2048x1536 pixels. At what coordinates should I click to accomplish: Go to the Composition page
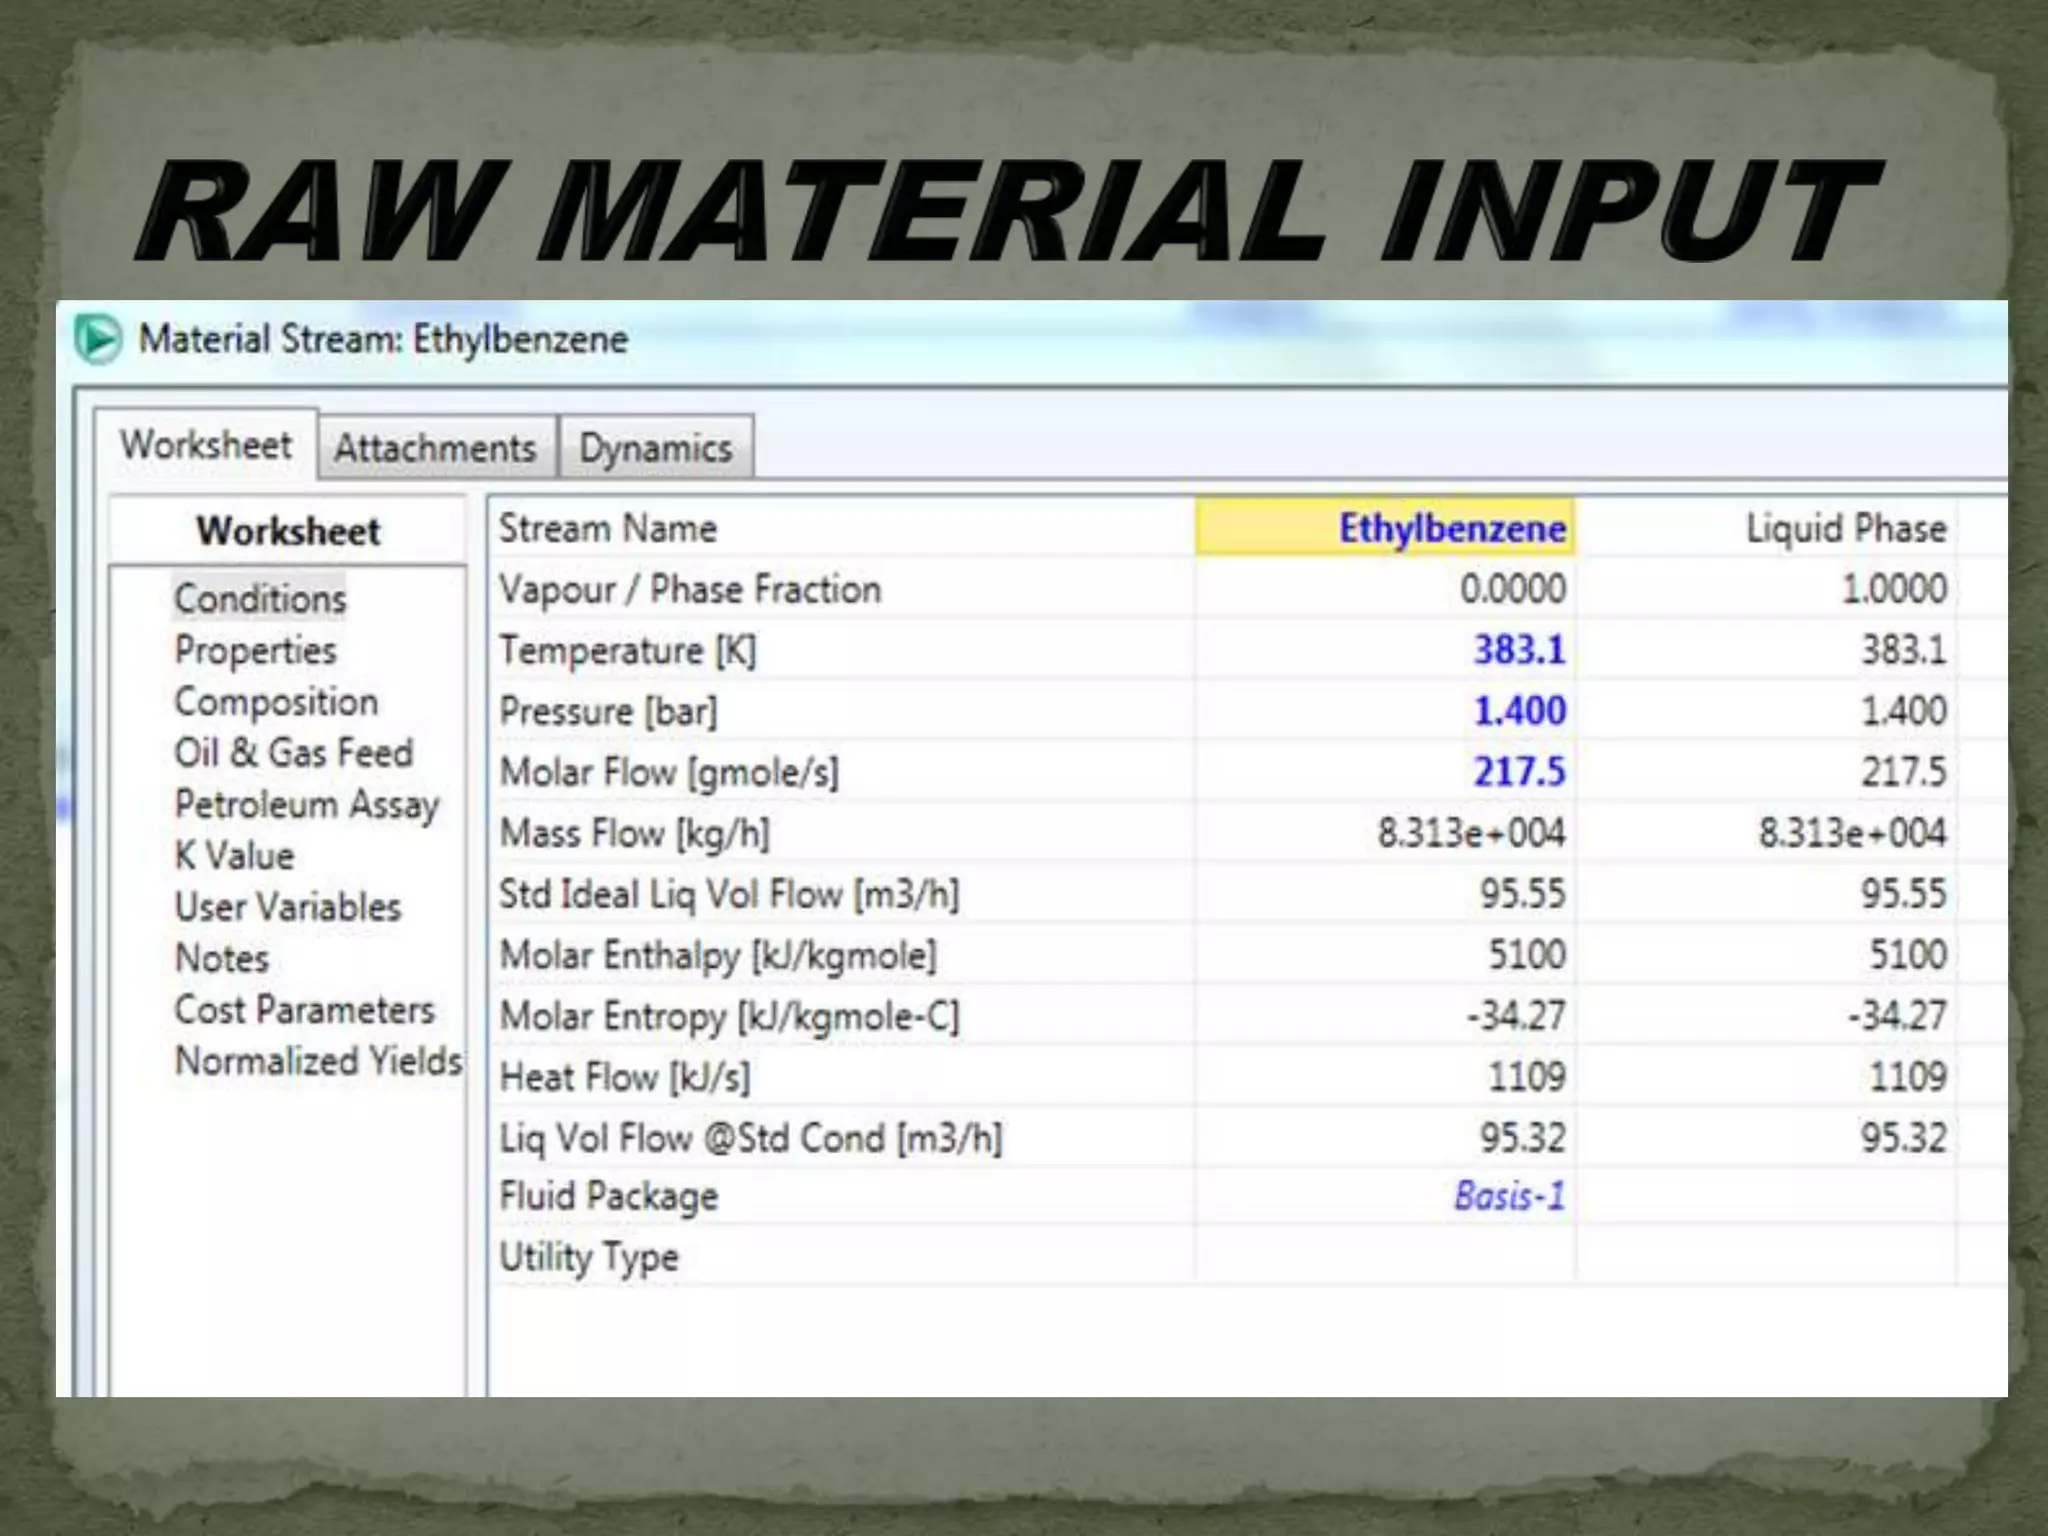[276, 702]
